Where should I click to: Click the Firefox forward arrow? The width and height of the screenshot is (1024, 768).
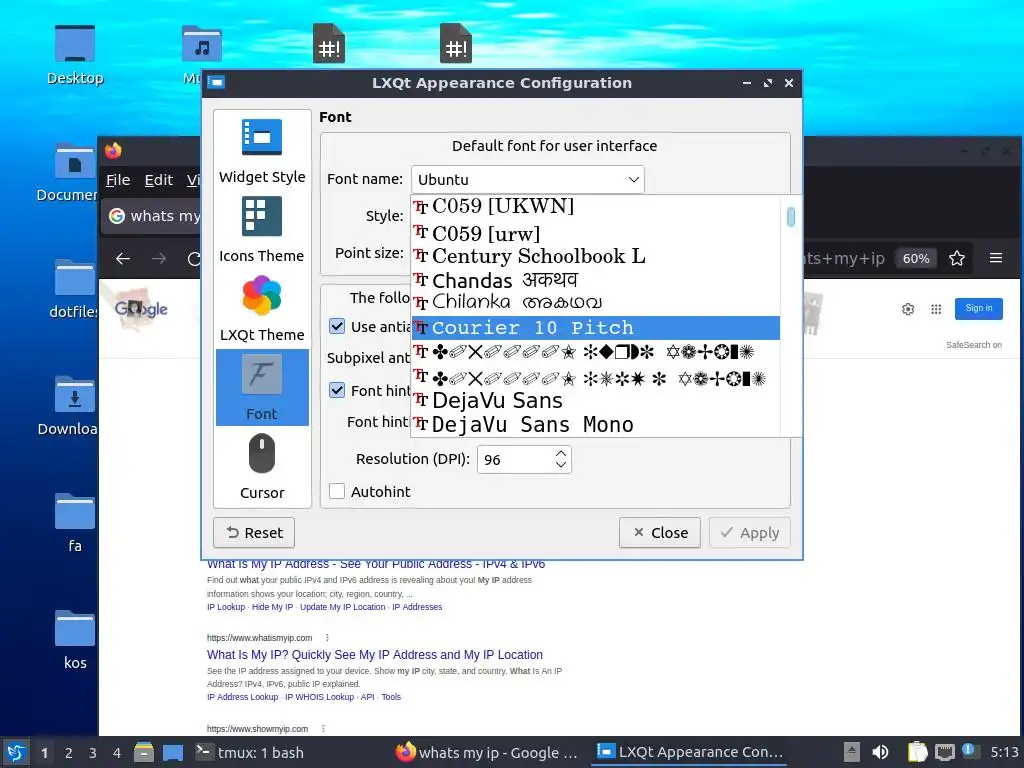pos(159,259)
